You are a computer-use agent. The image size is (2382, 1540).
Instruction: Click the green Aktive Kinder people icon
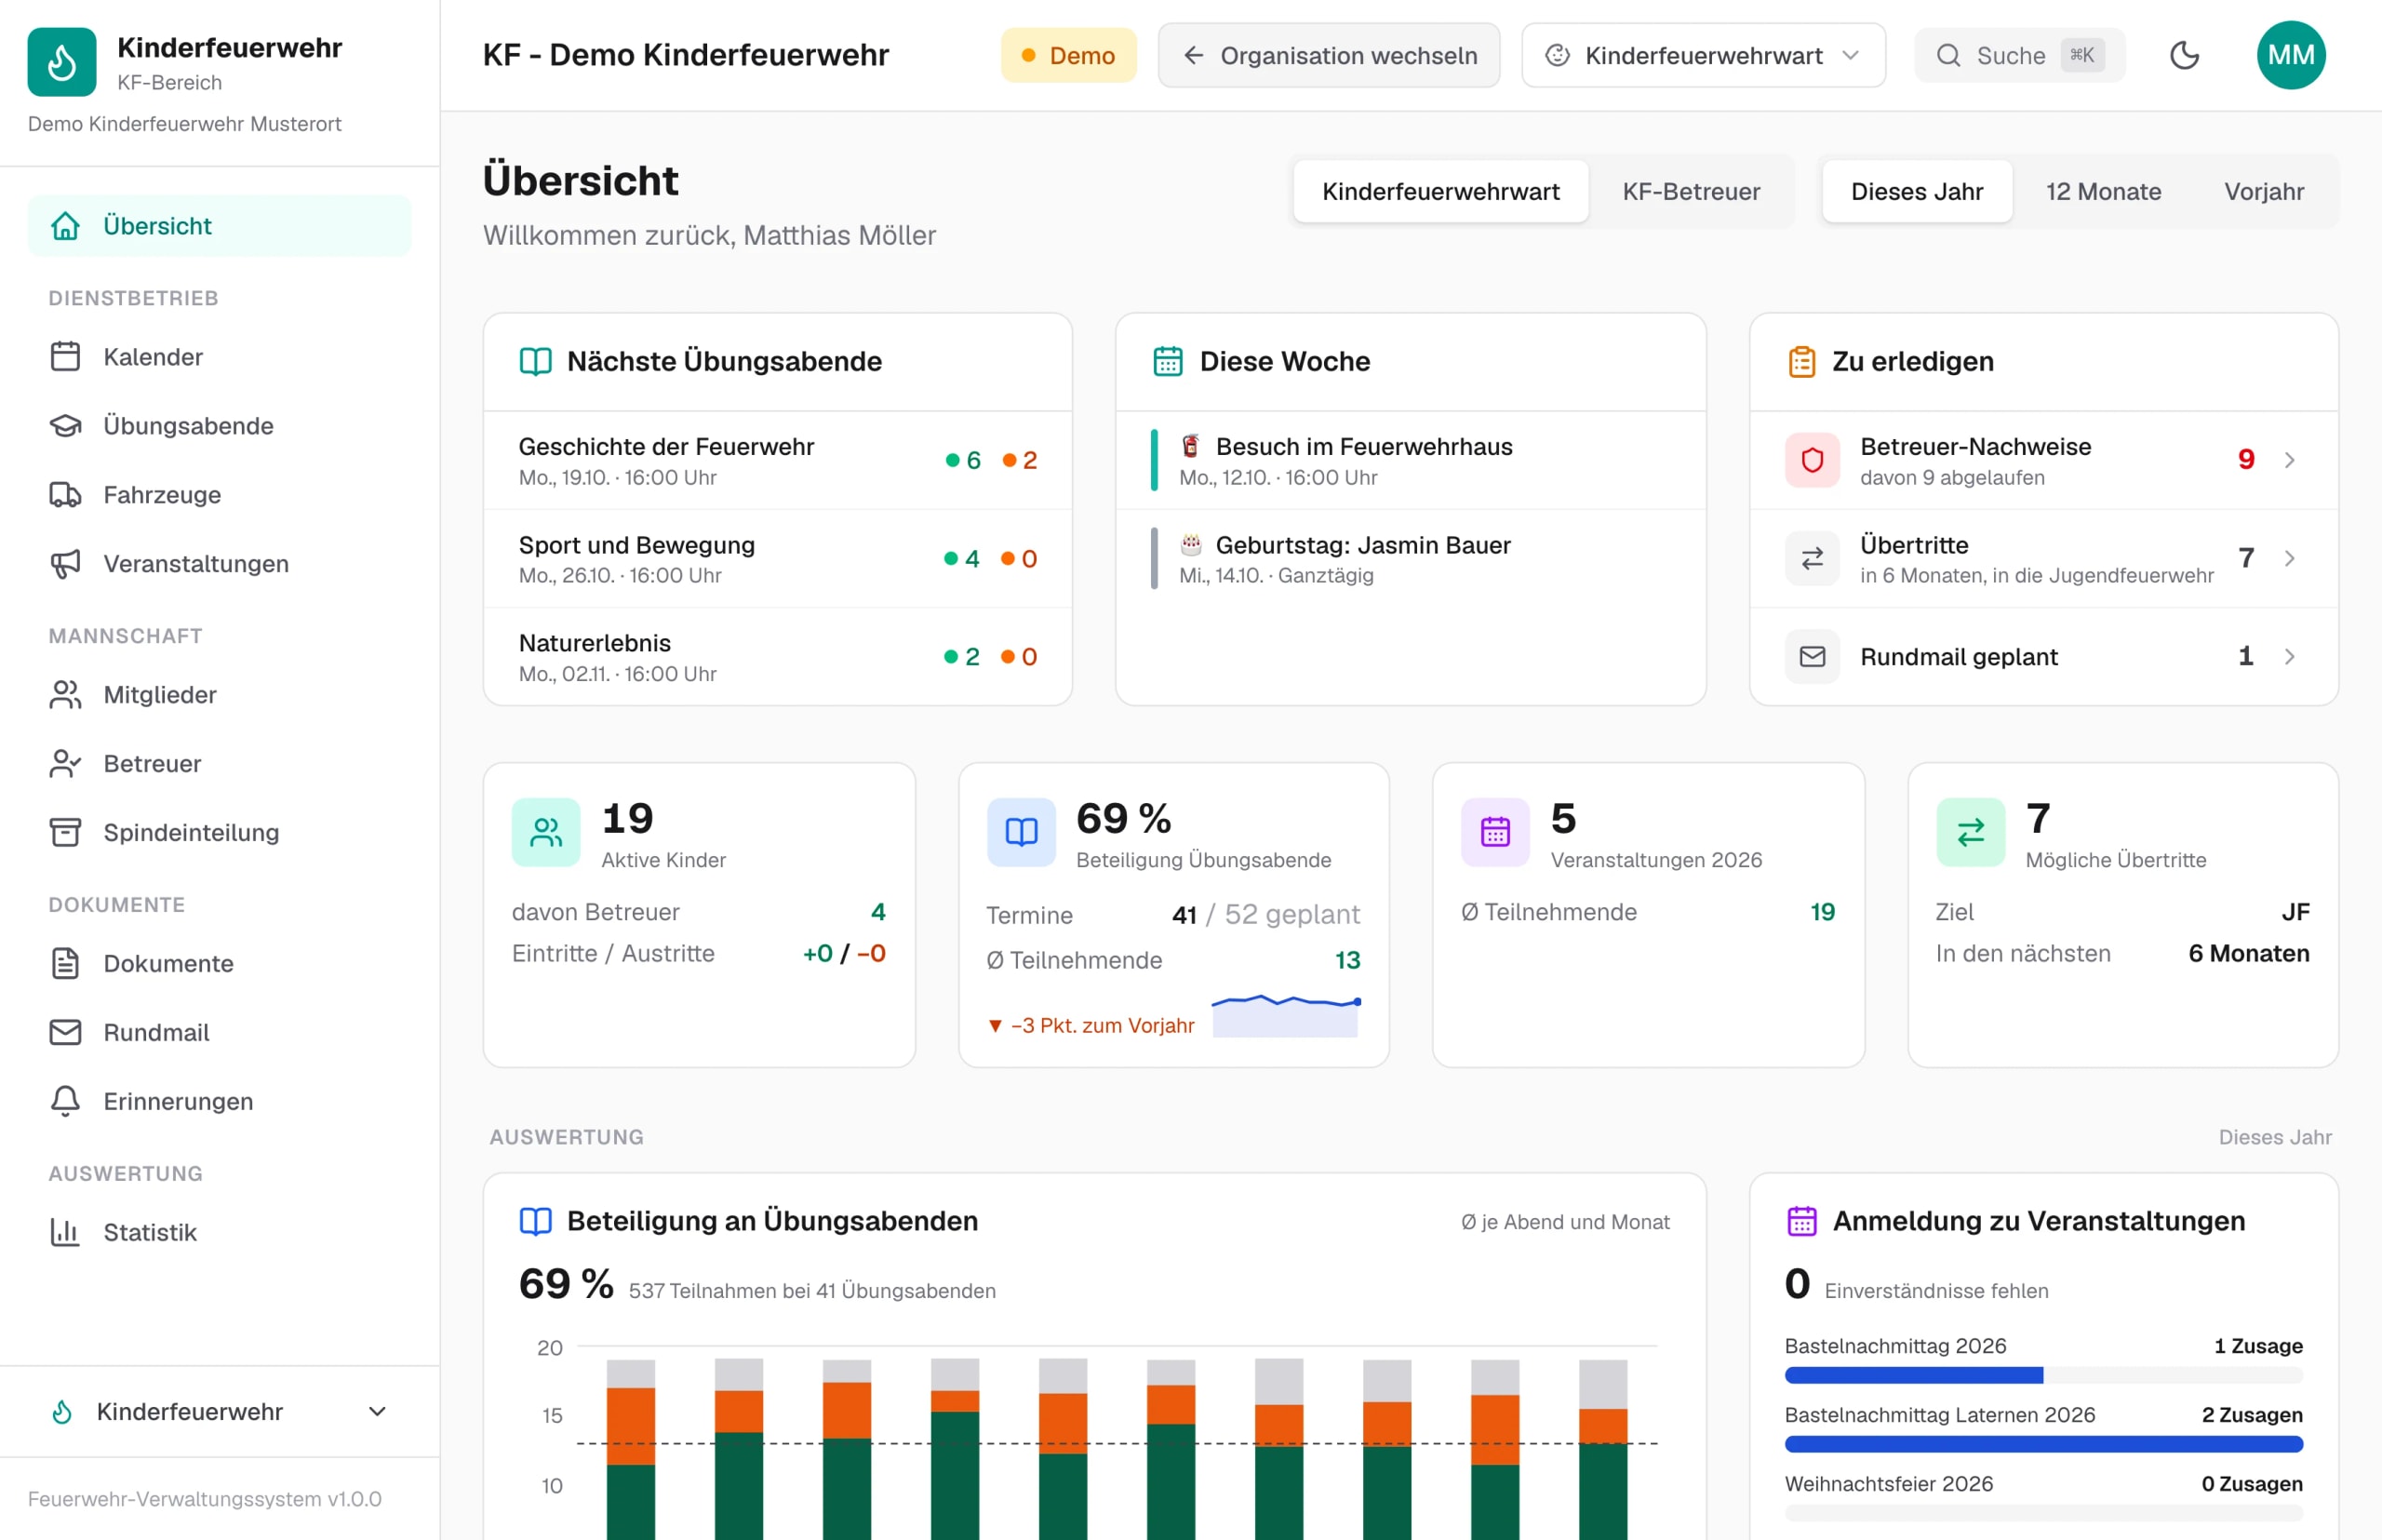click(x=546, y=832)
